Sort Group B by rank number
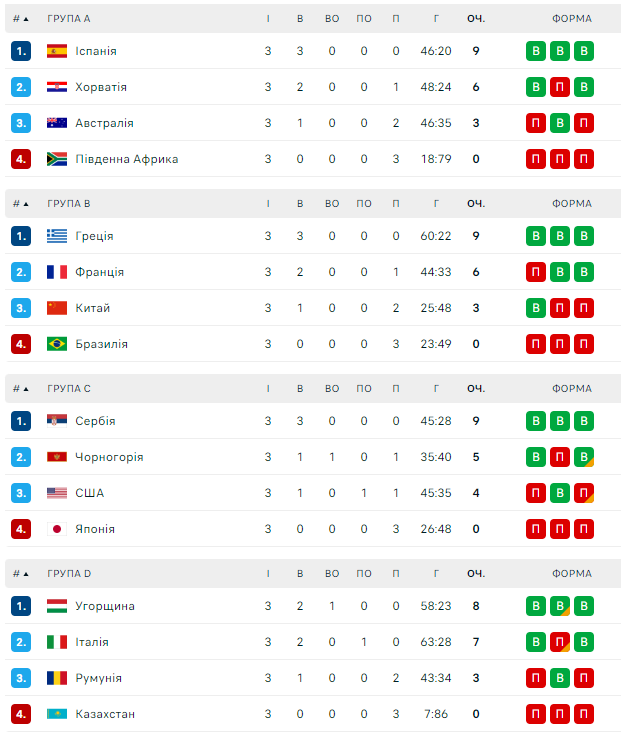This screenshot has height=734, width=621. (x=20, y=204)
